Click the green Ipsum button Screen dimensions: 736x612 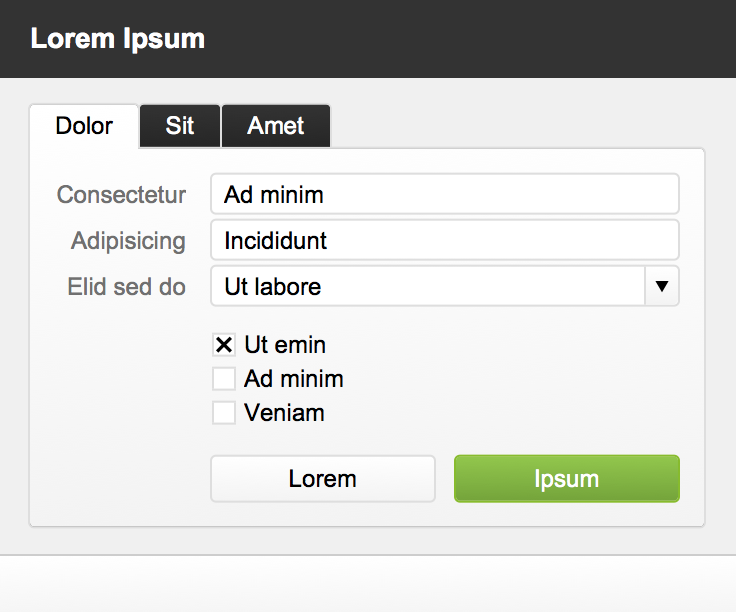click(x=567, y=479)
